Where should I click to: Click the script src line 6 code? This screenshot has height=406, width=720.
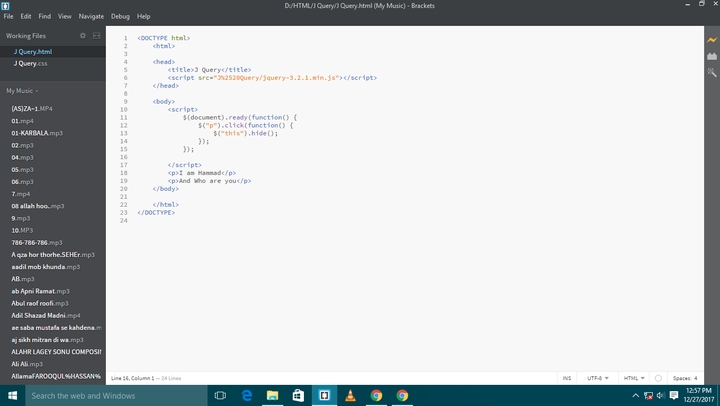pos(272,78)
